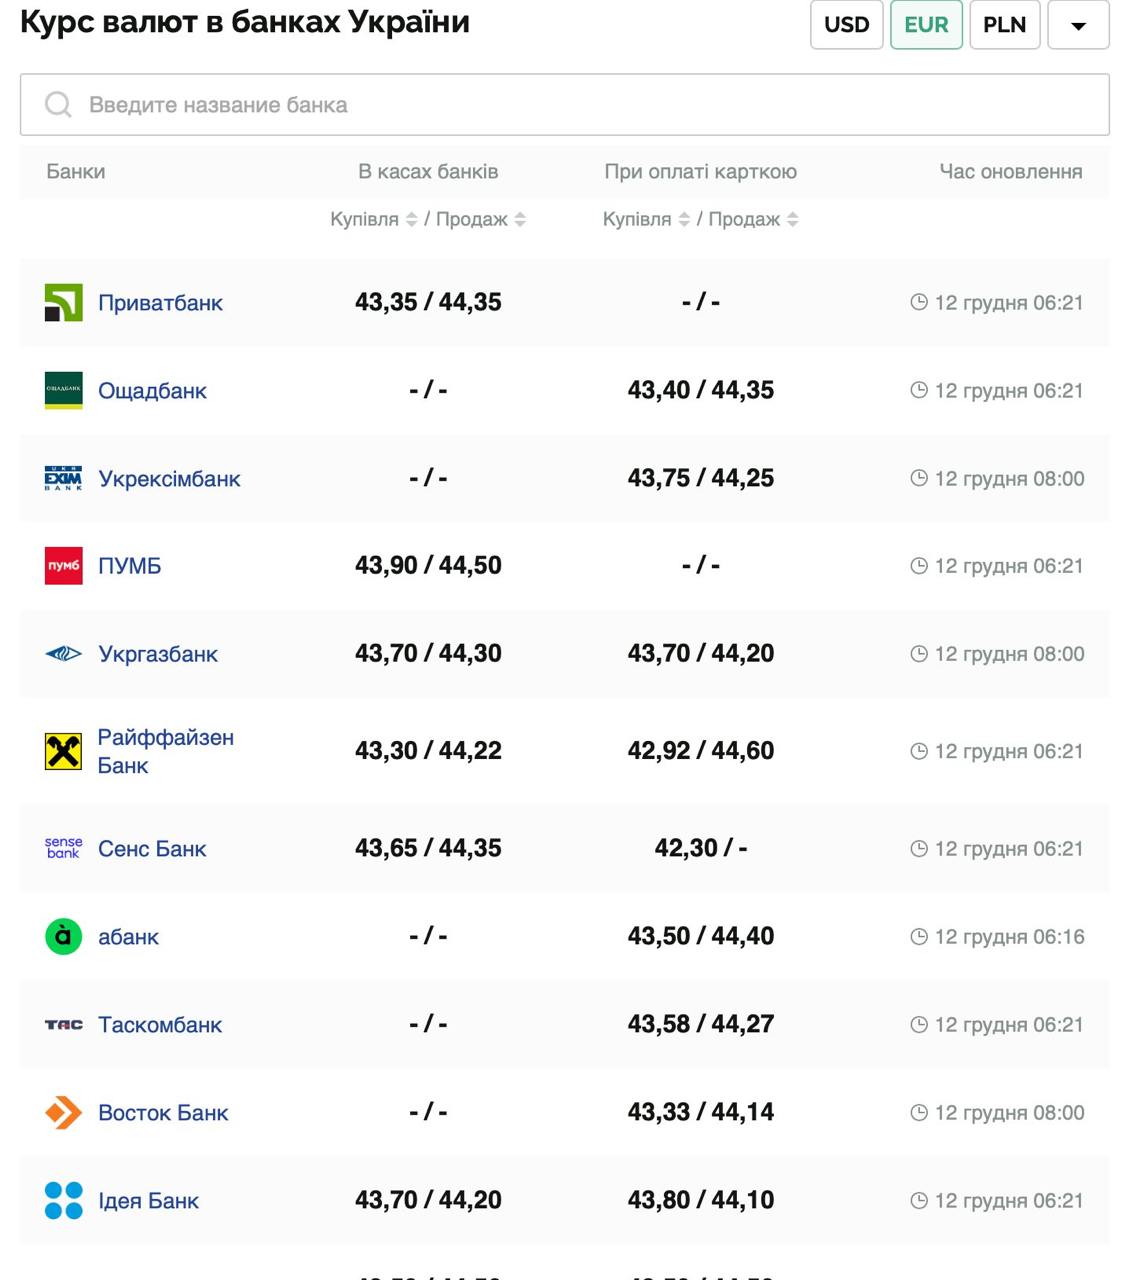Sort by card payment Купівля rate
Image resolution: width=1144 pixels, height=1280 pixels.
pyautogui.click(x=684, y=220)
